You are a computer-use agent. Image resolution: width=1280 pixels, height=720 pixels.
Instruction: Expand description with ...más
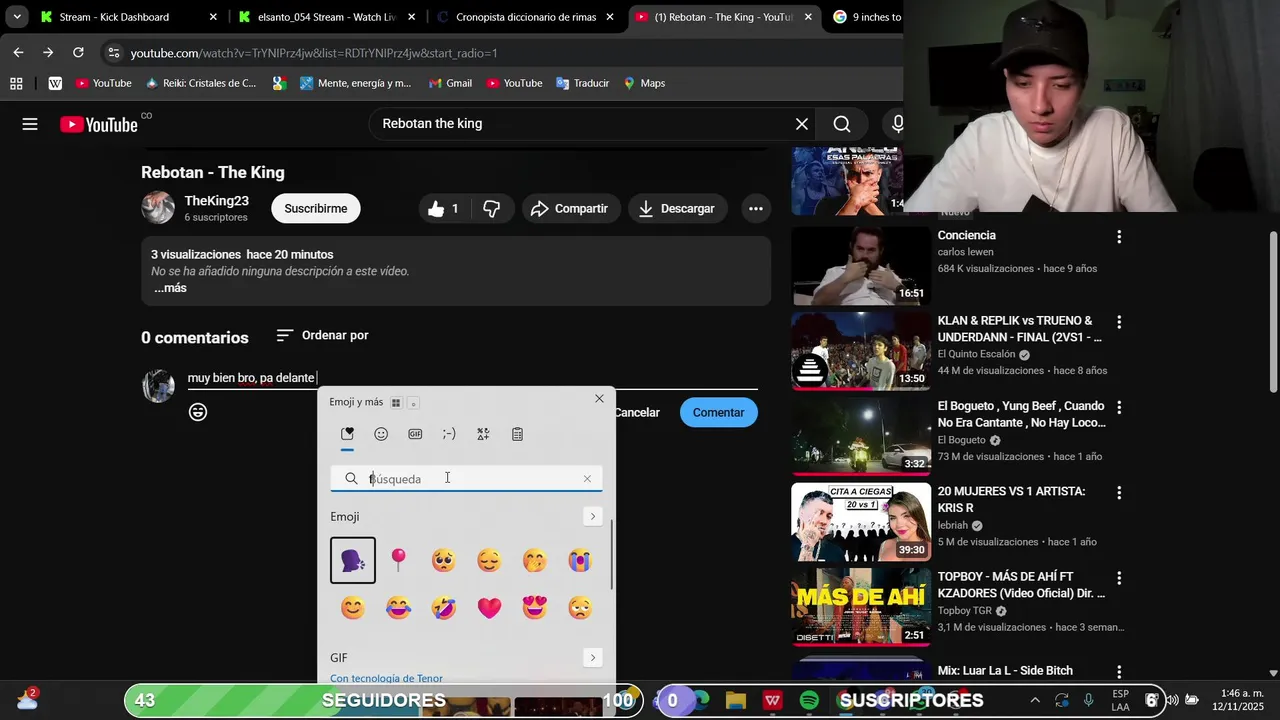(x=170, y=288)
